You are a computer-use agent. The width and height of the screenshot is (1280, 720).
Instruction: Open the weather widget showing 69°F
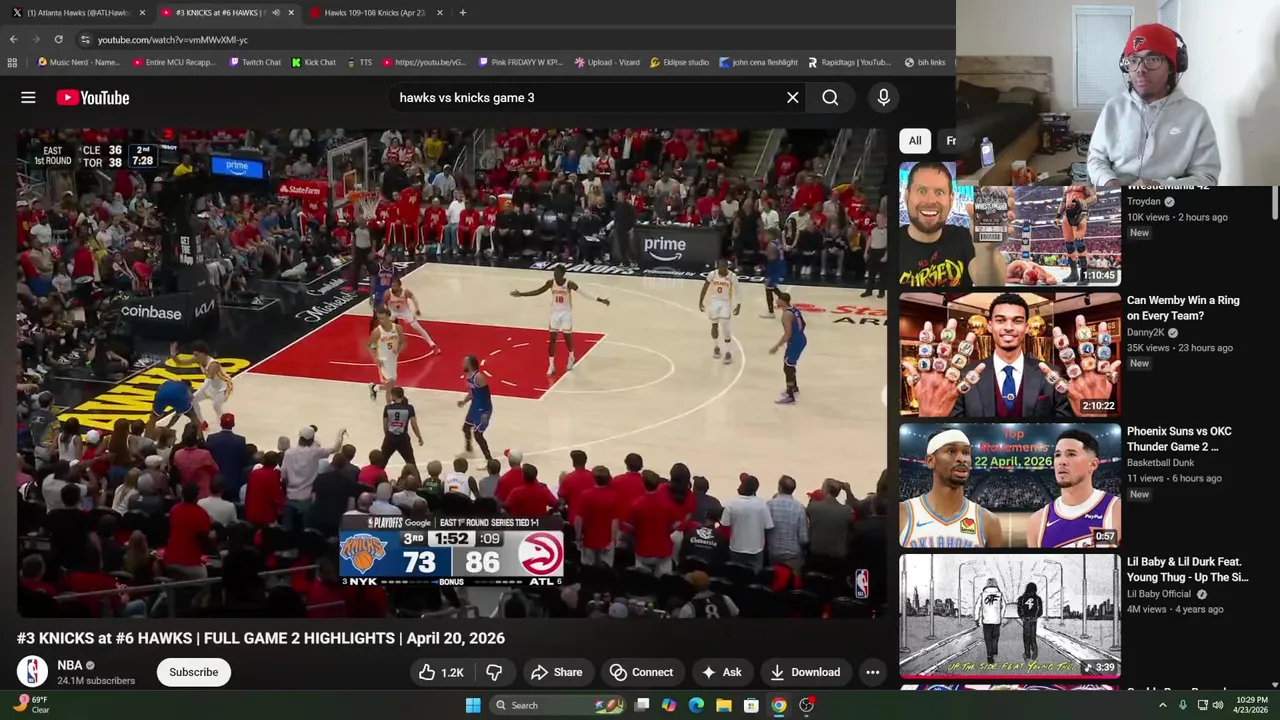coord(32,705)
